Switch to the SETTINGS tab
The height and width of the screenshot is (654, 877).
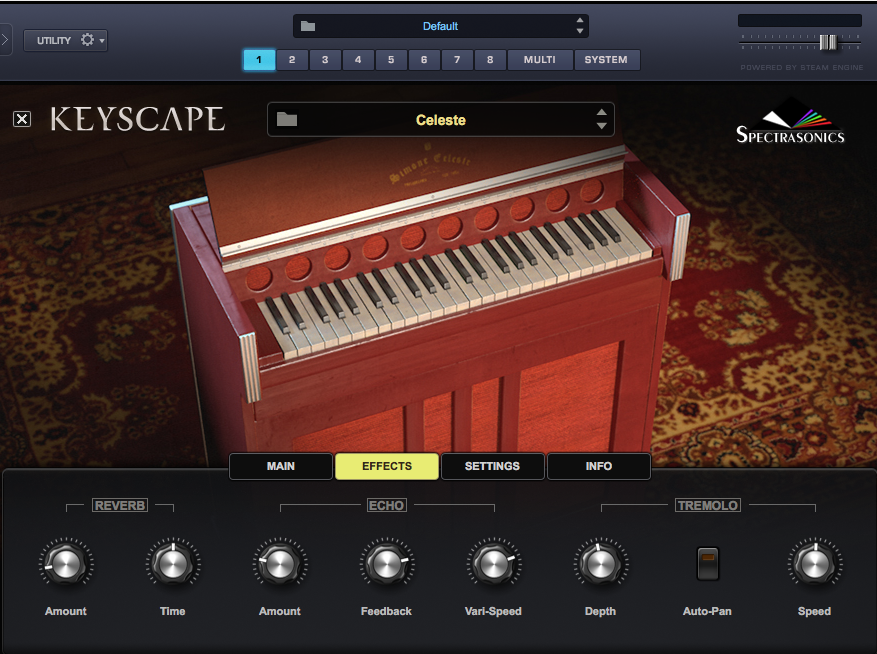coord(492,466)
